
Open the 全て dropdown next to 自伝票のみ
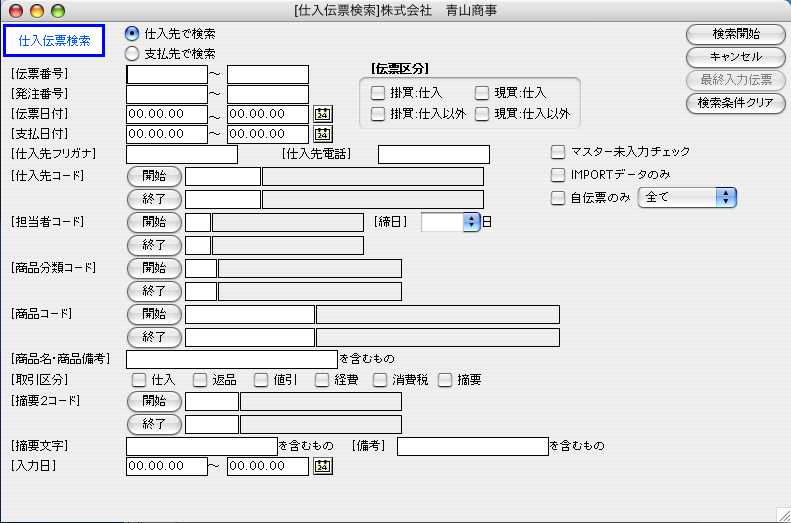click(x=686, y=198)
